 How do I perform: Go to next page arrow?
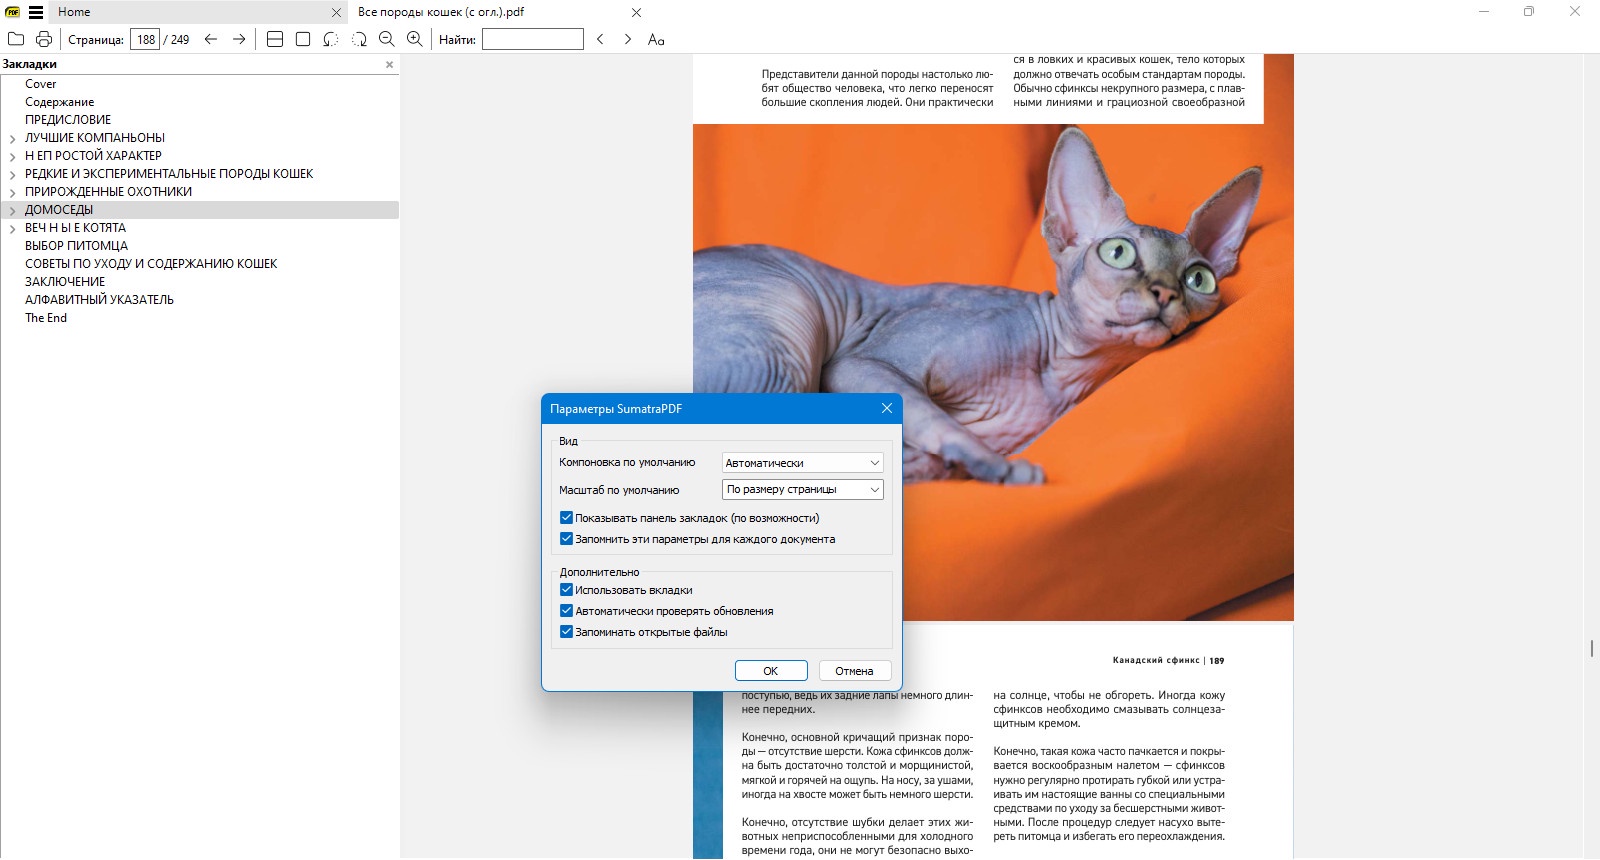click(239, 39)
